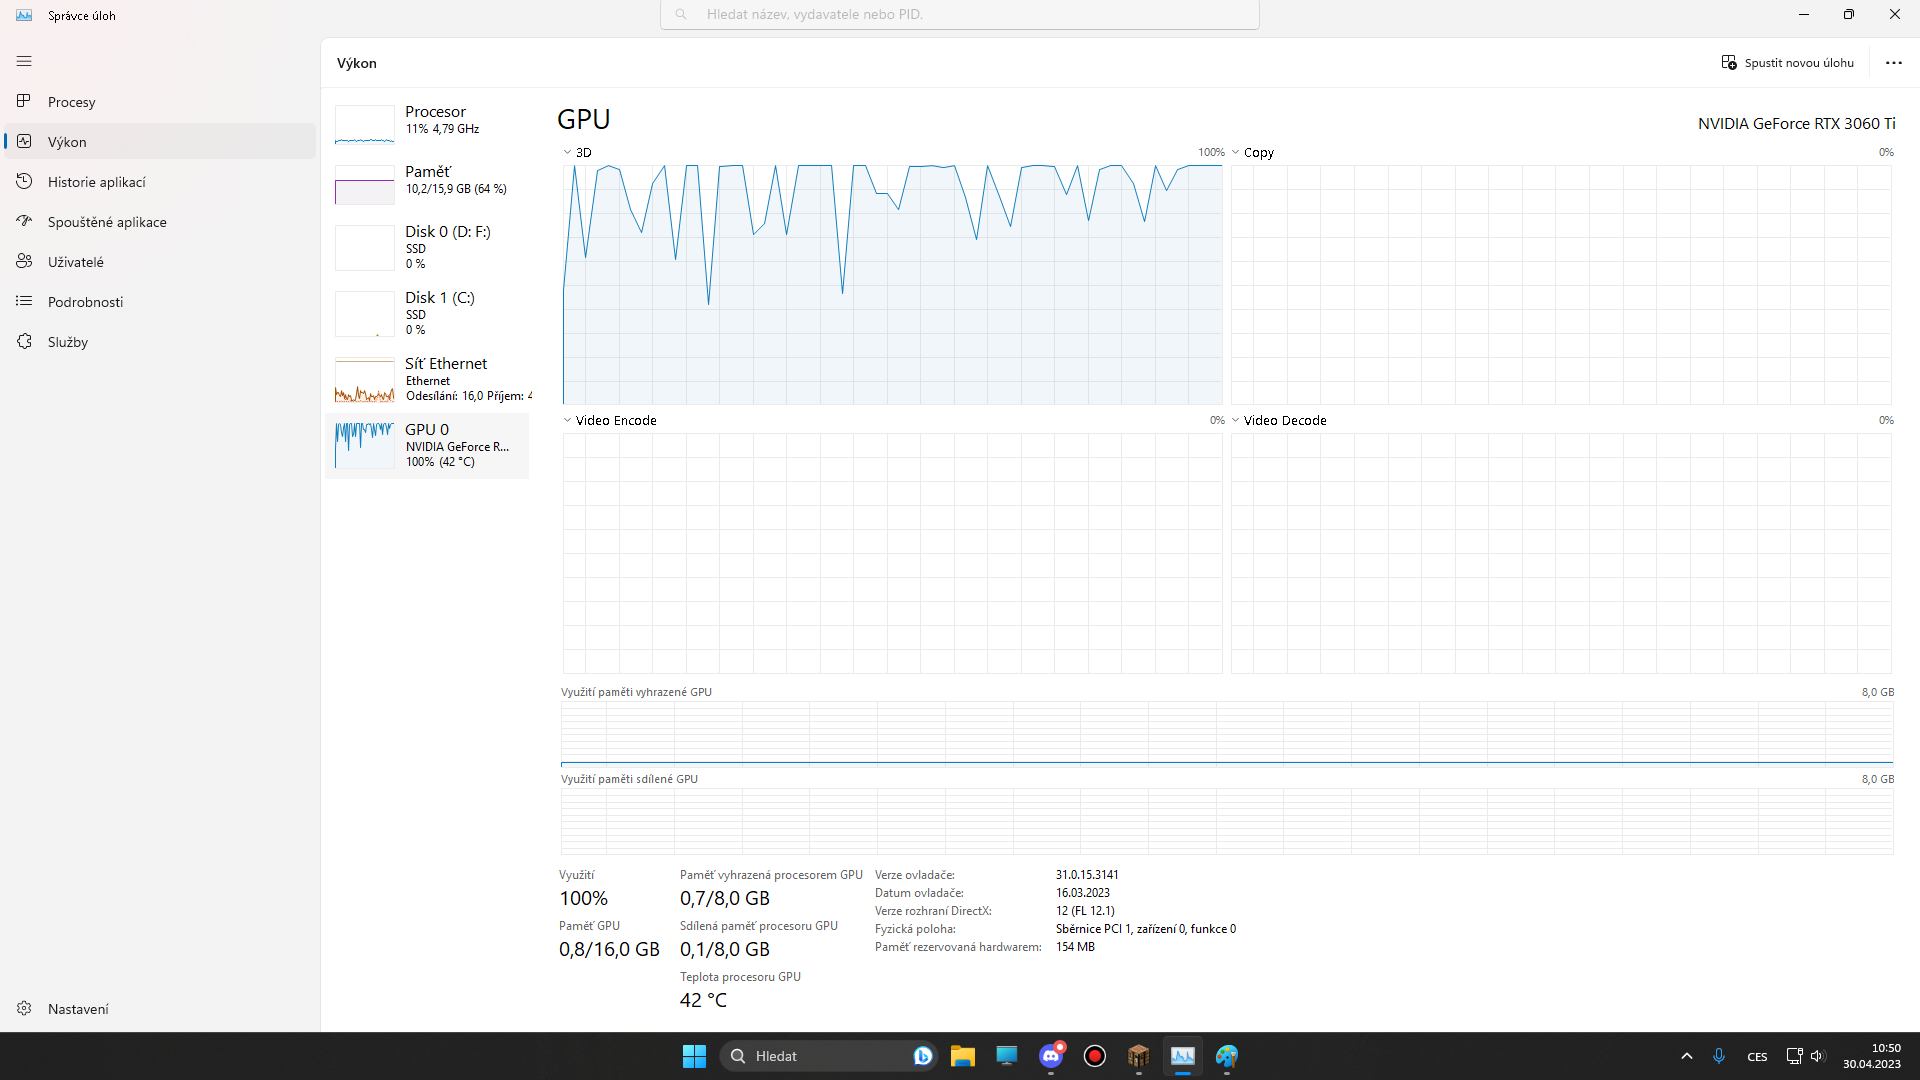Open File Explorer from the taskbar

(x=962, y=1056)
